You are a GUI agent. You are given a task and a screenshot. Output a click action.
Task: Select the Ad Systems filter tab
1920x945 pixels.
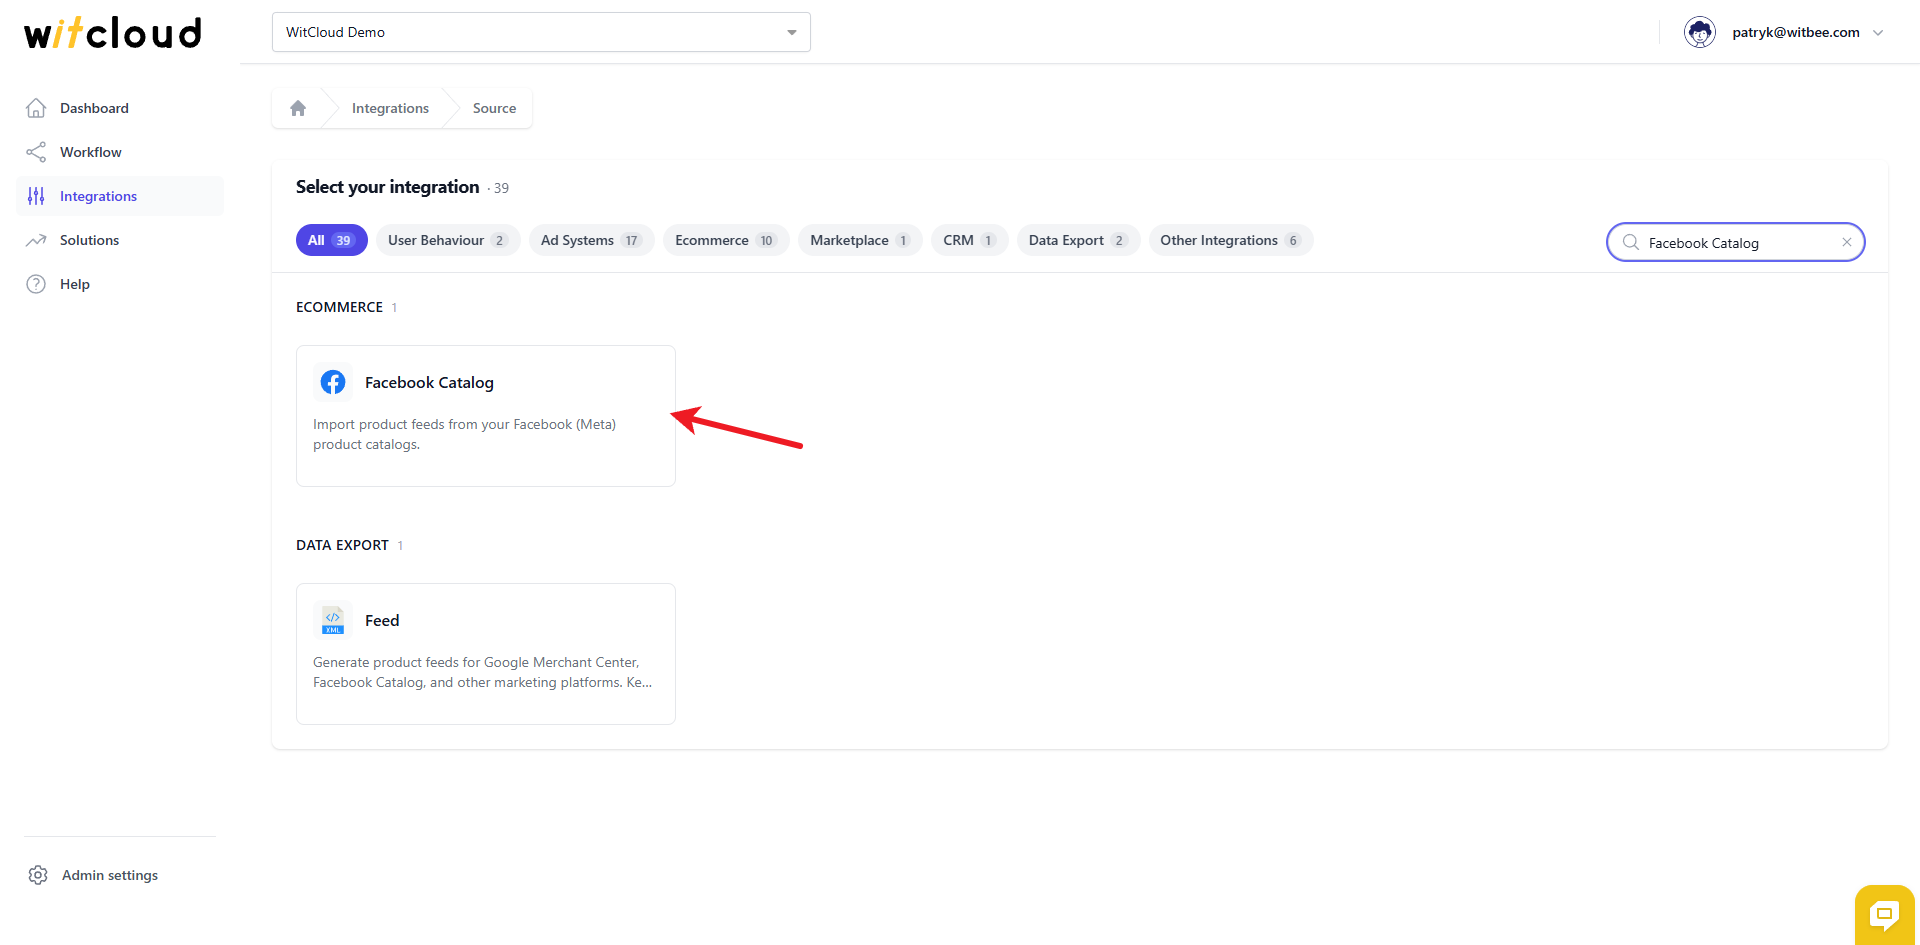591,240
